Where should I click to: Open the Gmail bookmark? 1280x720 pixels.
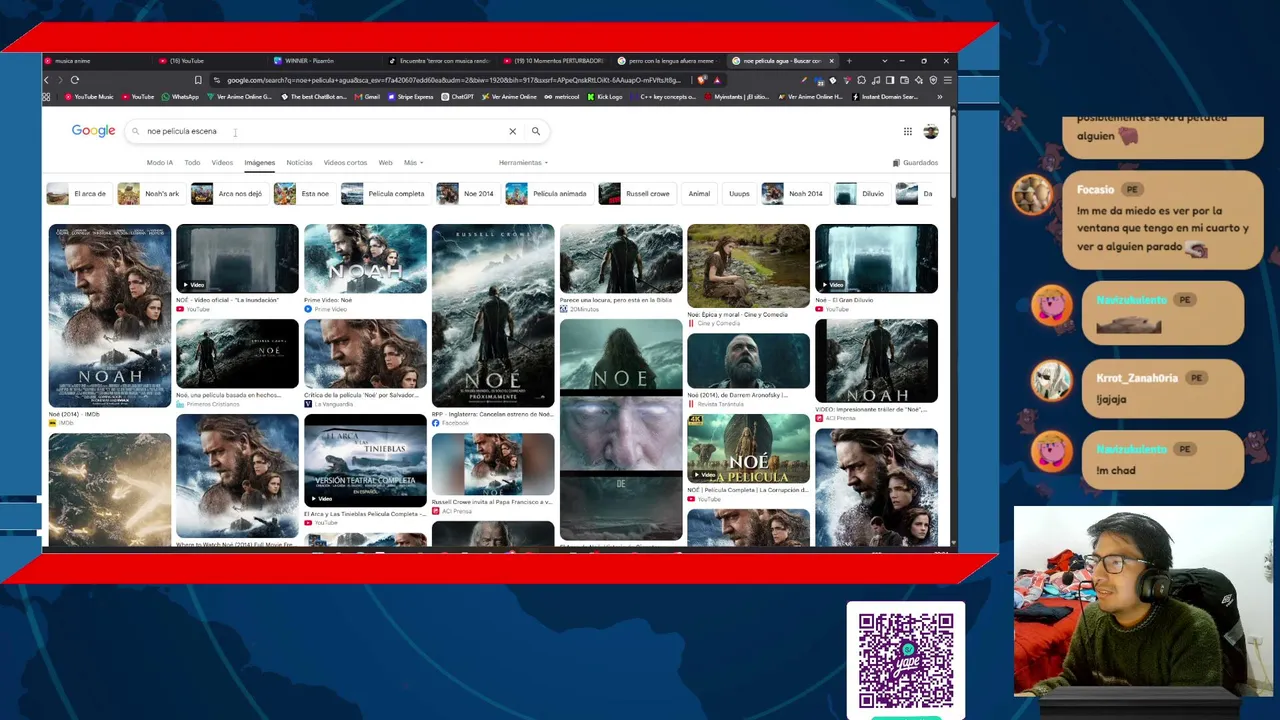pyautogui.click(x=367, y=97)
